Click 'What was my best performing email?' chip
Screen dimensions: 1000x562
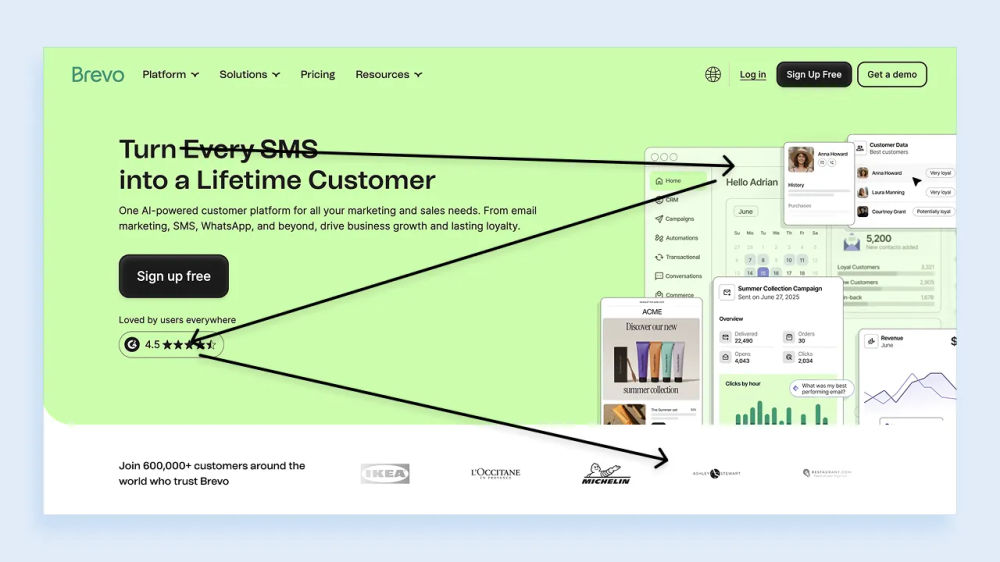coord(821,388)
